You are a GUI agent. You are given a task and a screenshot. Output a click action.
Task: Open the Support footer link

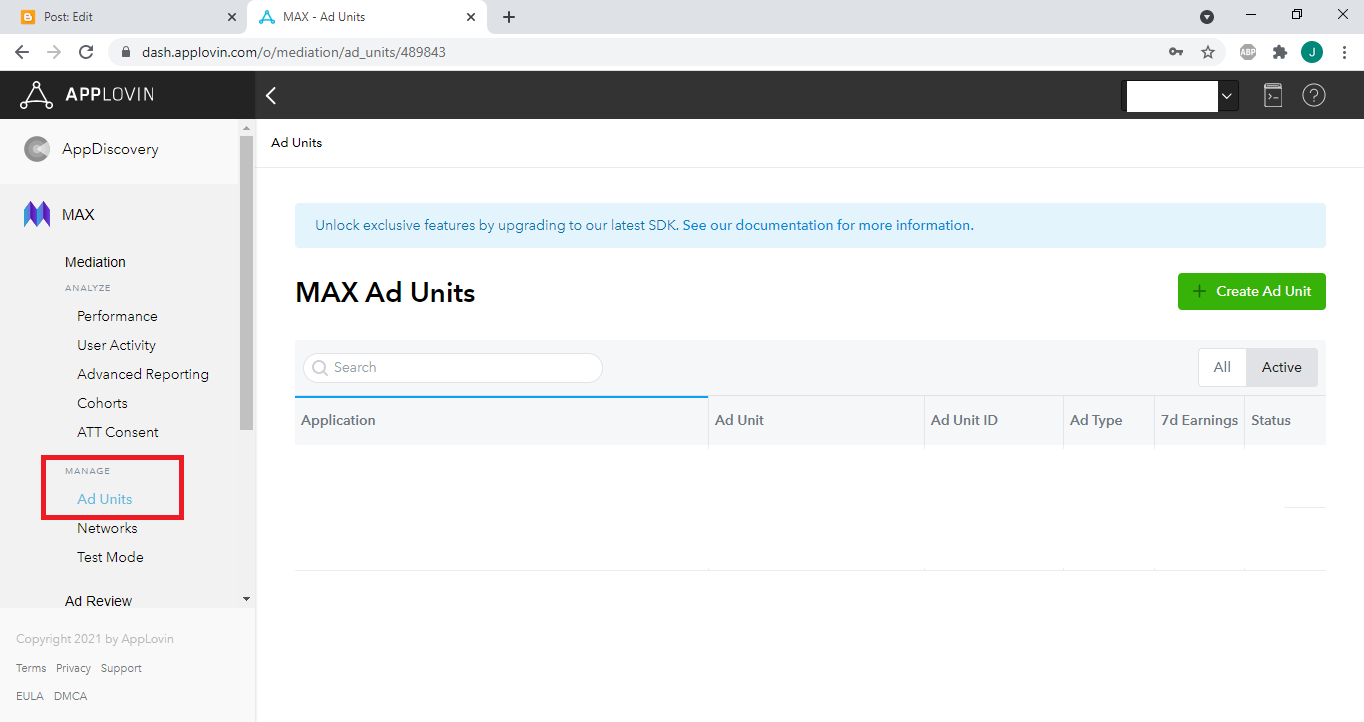click(121, 668)
